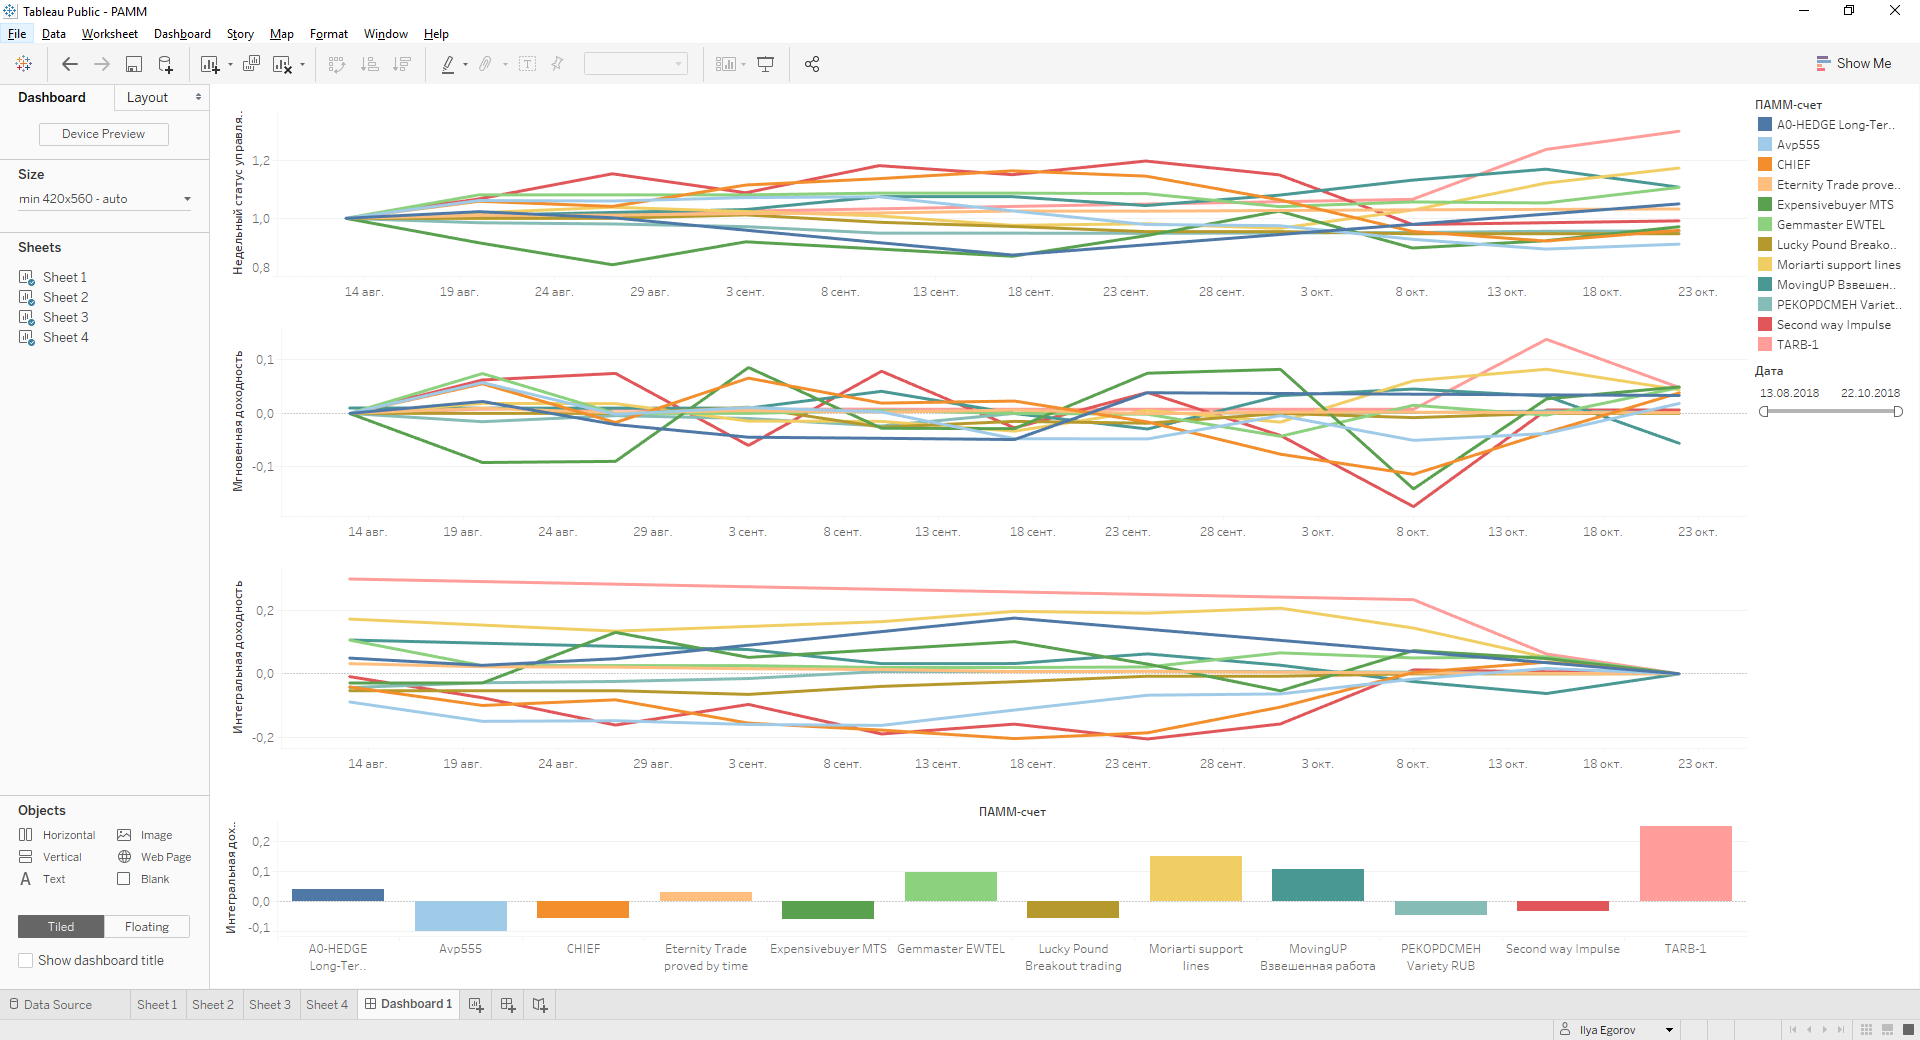Open the Highlight dropdown arrow

(466, 65)
